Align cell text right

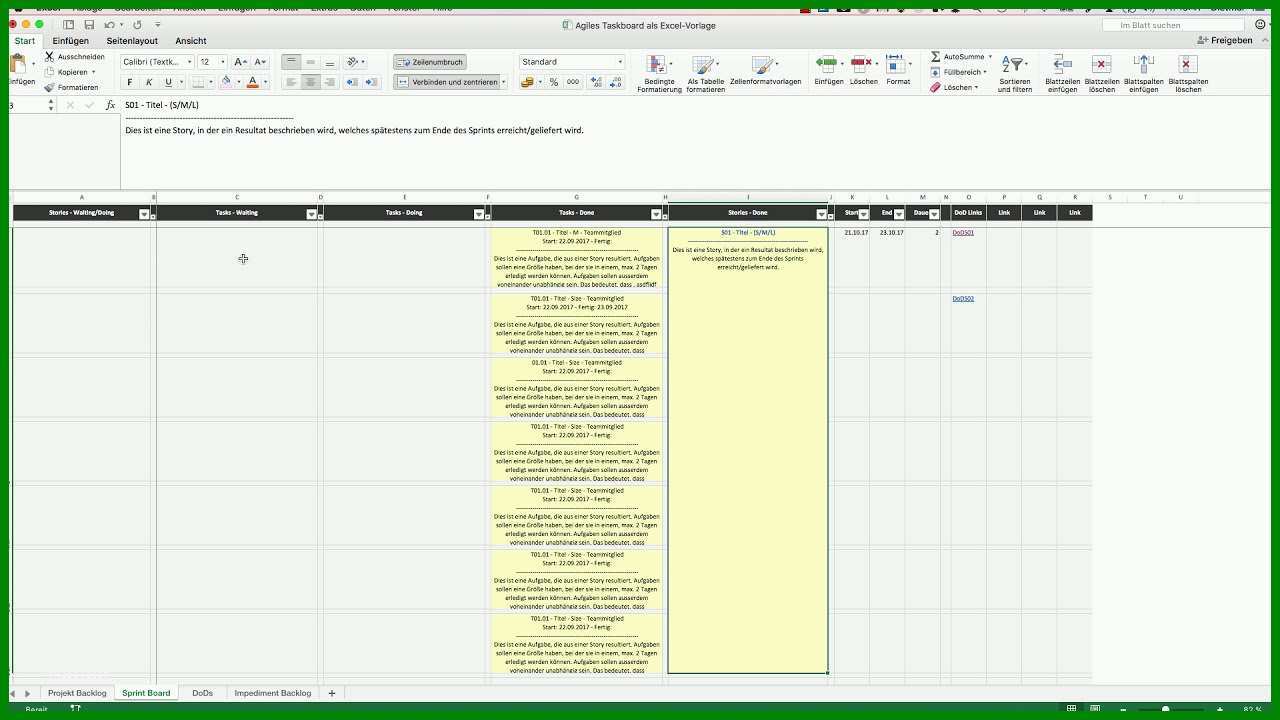330,82
